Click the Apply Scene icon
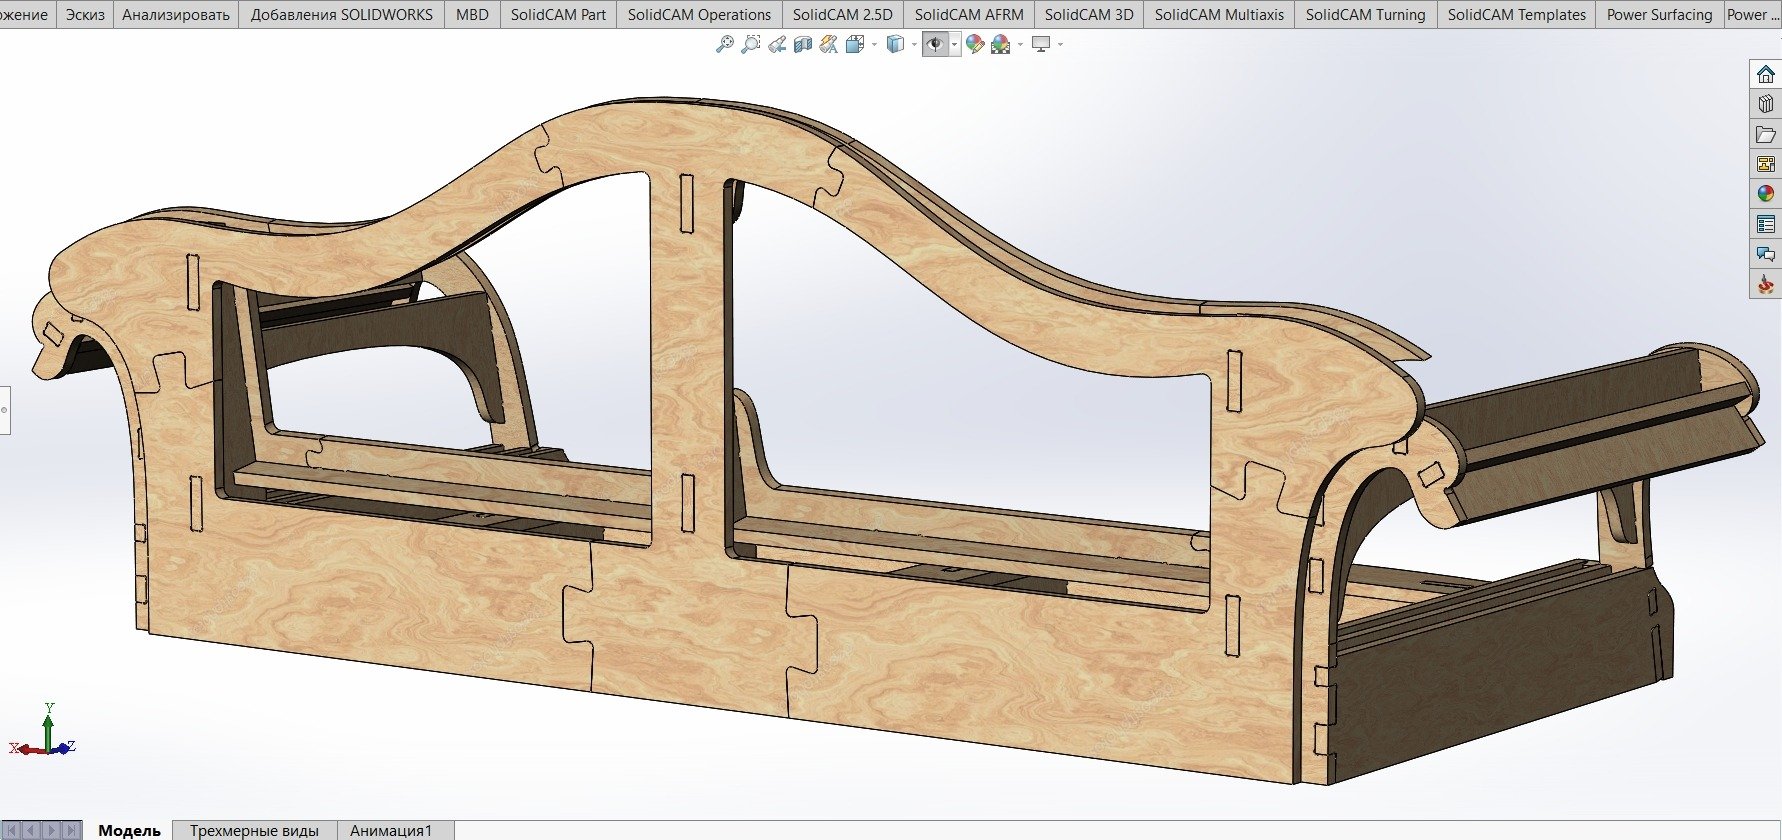Image resolution: width=1782 pixels, height=840 pixels. click(1001, 44)
